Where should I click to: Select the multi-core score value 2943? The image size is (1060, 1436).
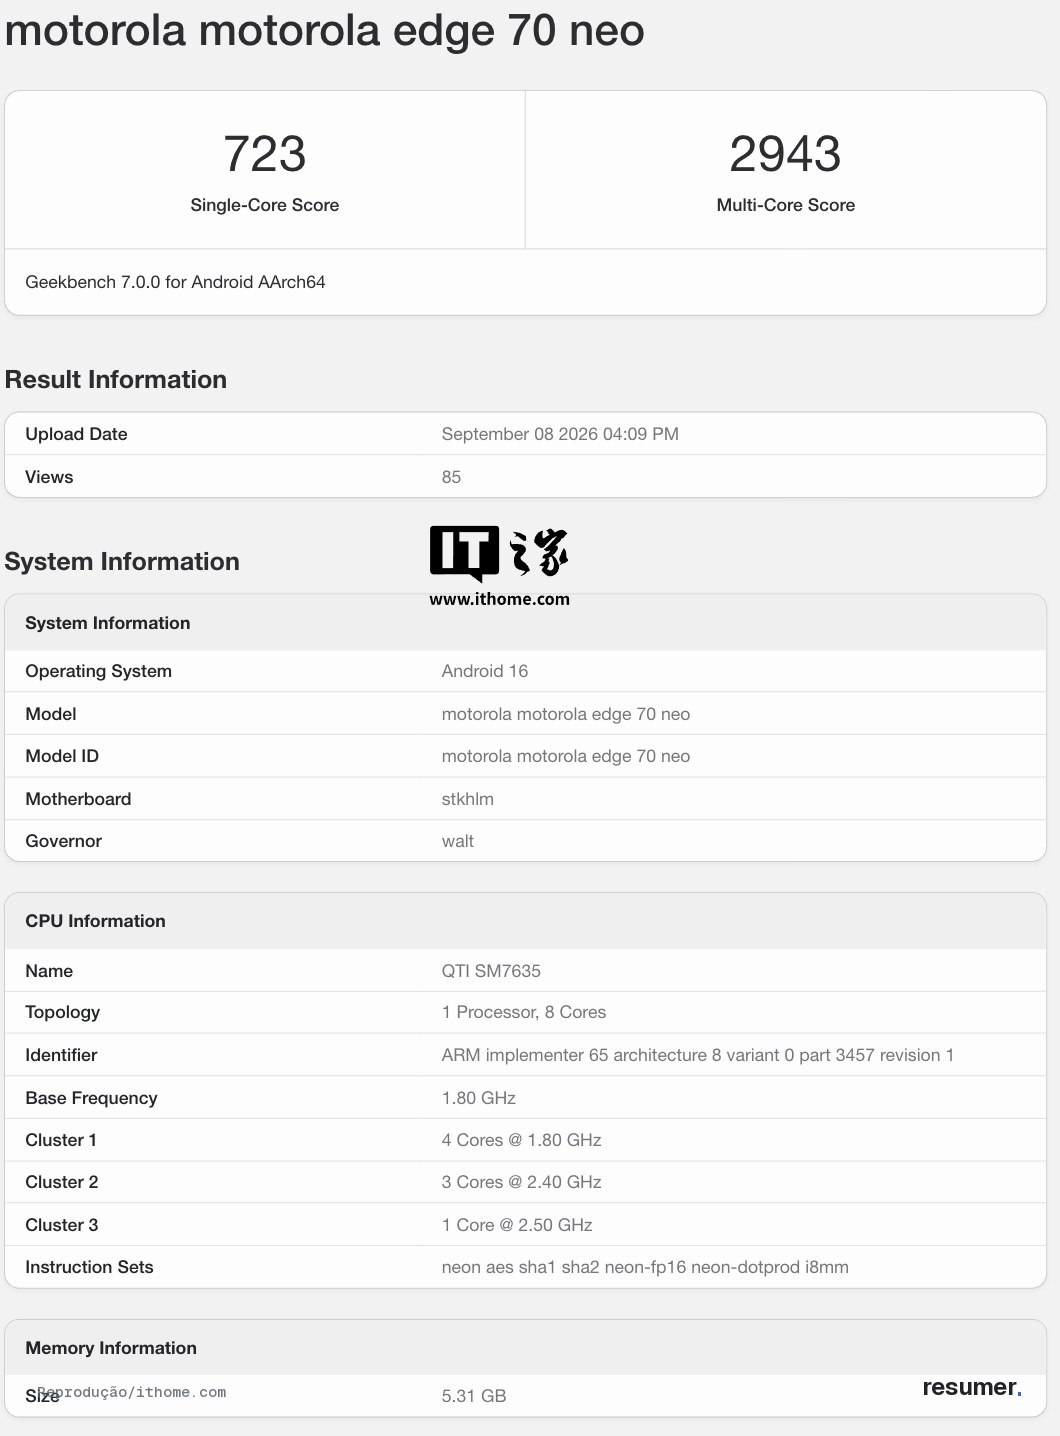785,154
